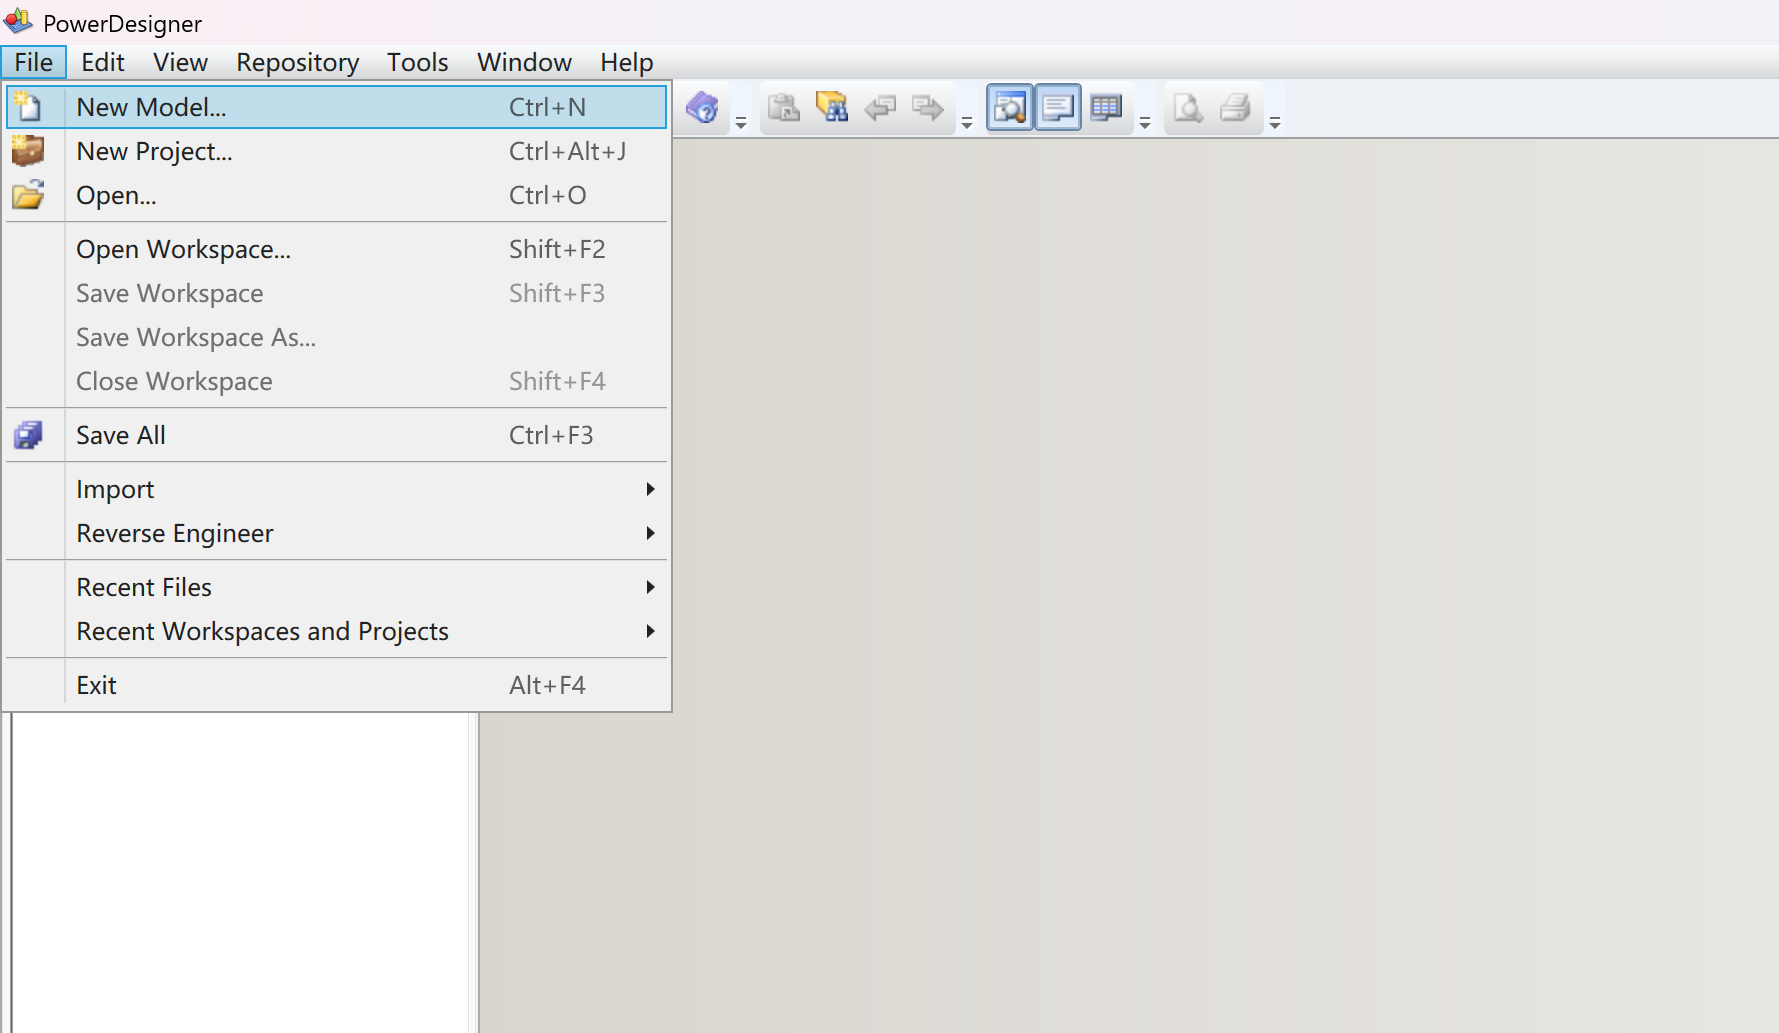Click the Save All disks icon
The width and height of the screenshot is (1779, 1033).
(x=28, y=435)
